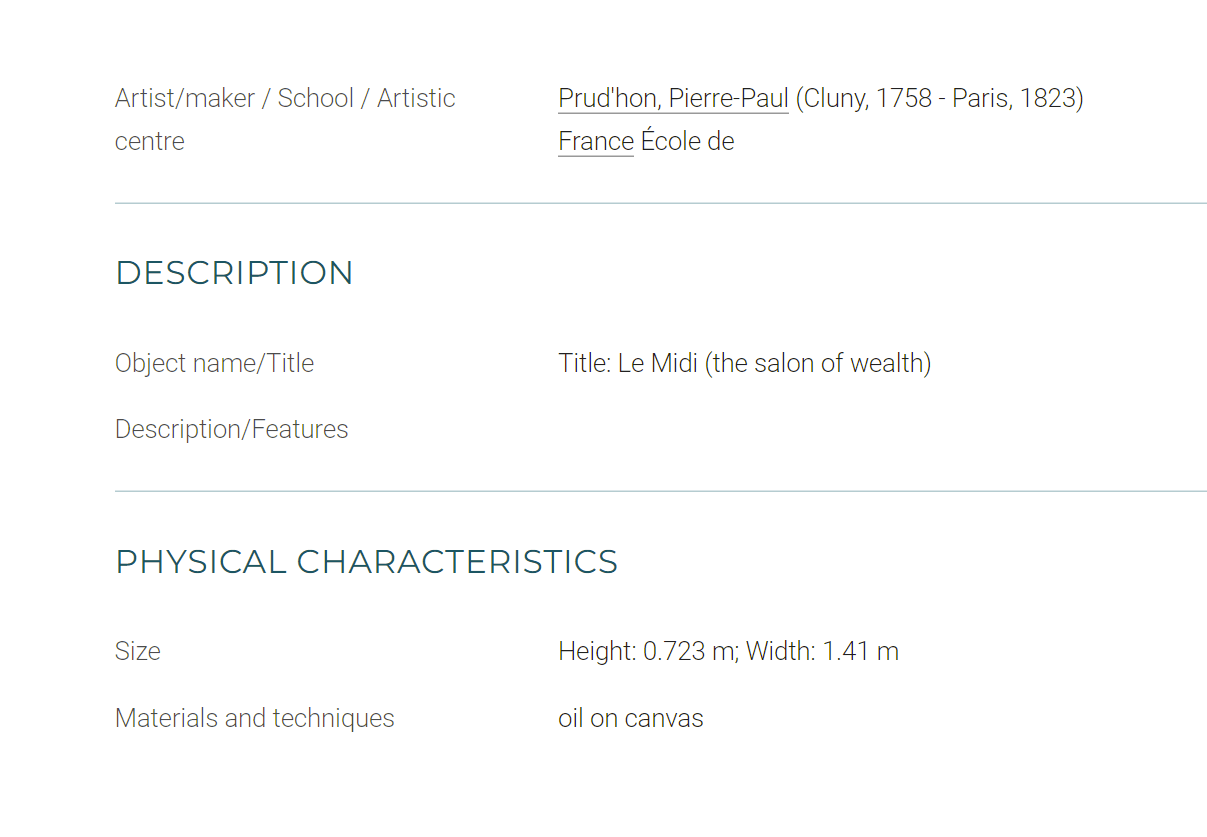Image resolution: width=1207 pixels, height=837 pixels.
Task: Click the Object name/Title label
Action: [214, 363]
